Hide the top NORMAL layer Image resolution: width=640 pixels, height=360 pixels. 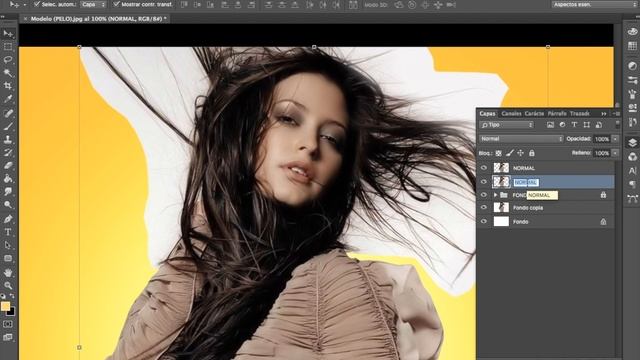[484, 168]
